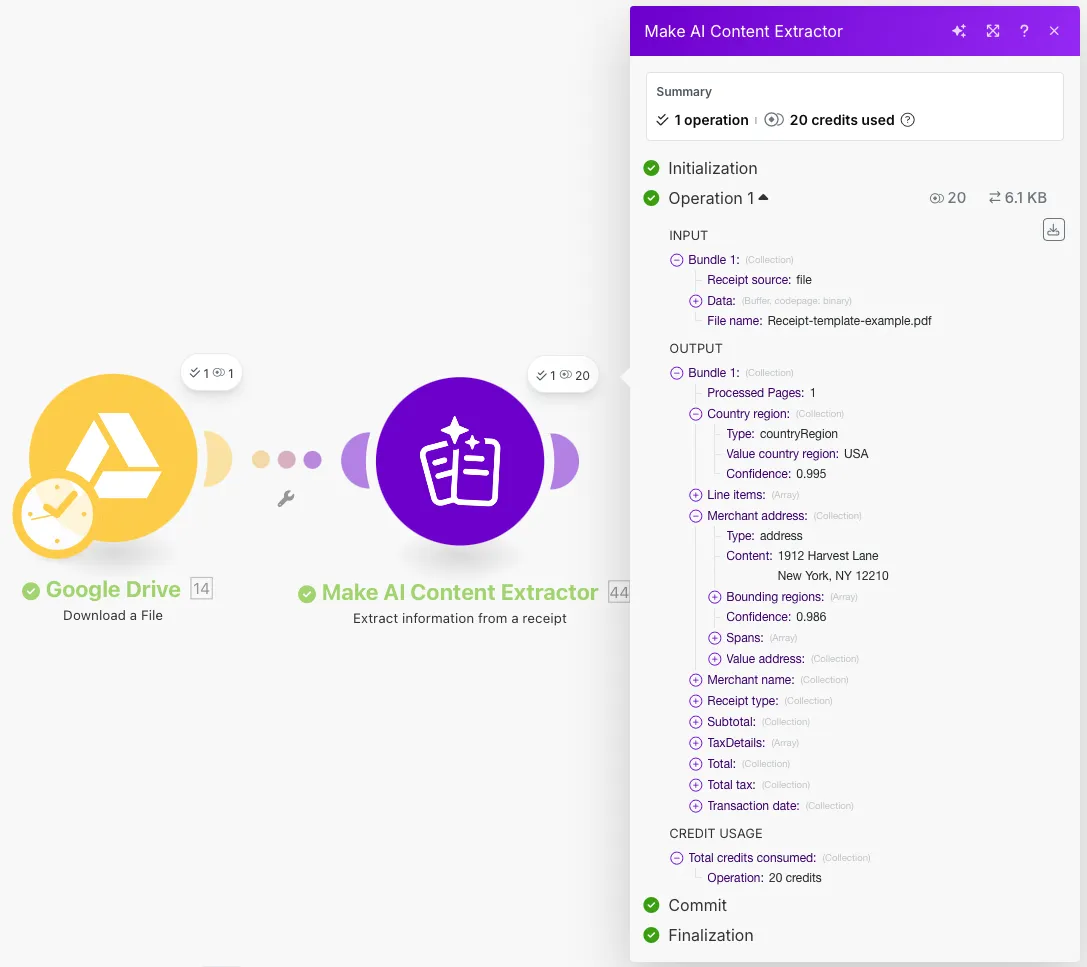This screenshot has height=967, width=1087.
Task: Expand the Spans array
Action: click(x=714, y=638)
